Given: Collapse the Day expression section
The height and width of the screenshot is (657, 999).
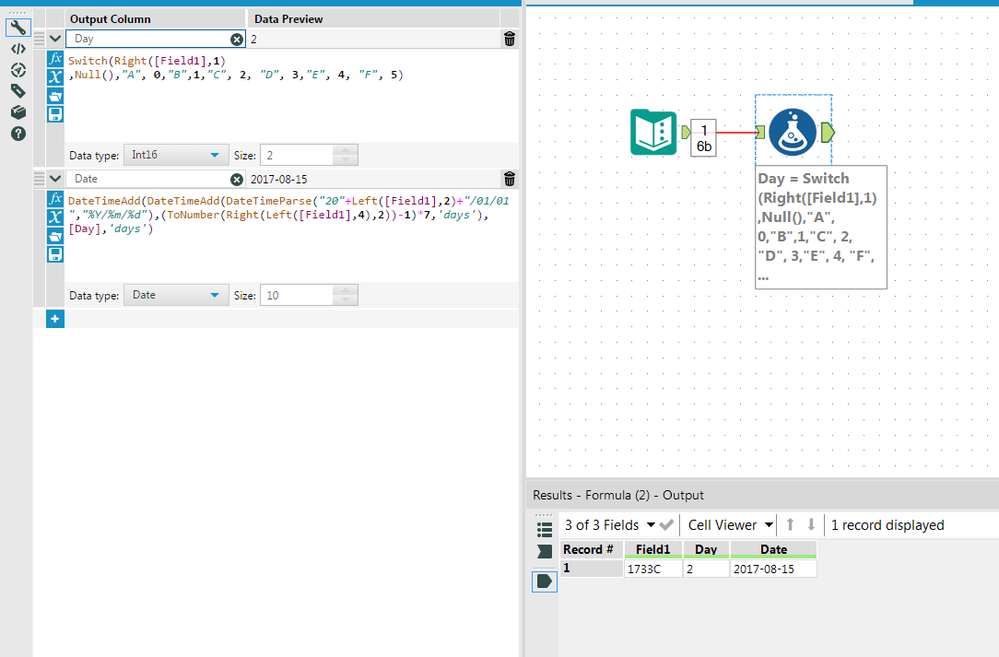Looking at the screenshot, I should (55, 39).
